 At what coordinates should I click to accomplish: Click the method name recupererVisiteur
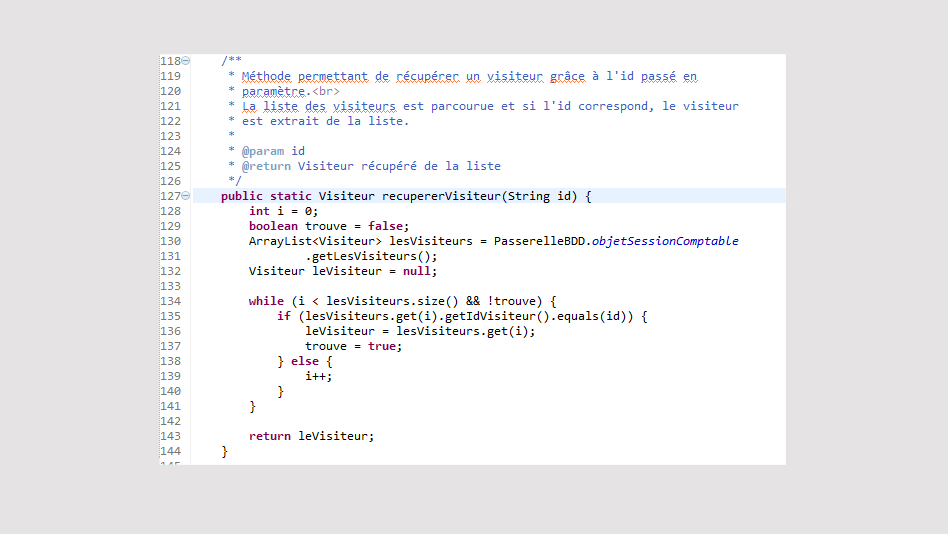(441, 196)
